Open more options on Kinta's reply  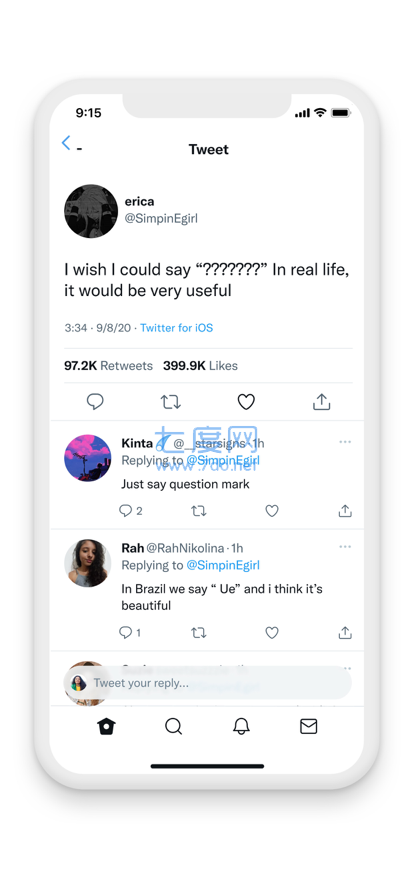(x=345, y=442)
